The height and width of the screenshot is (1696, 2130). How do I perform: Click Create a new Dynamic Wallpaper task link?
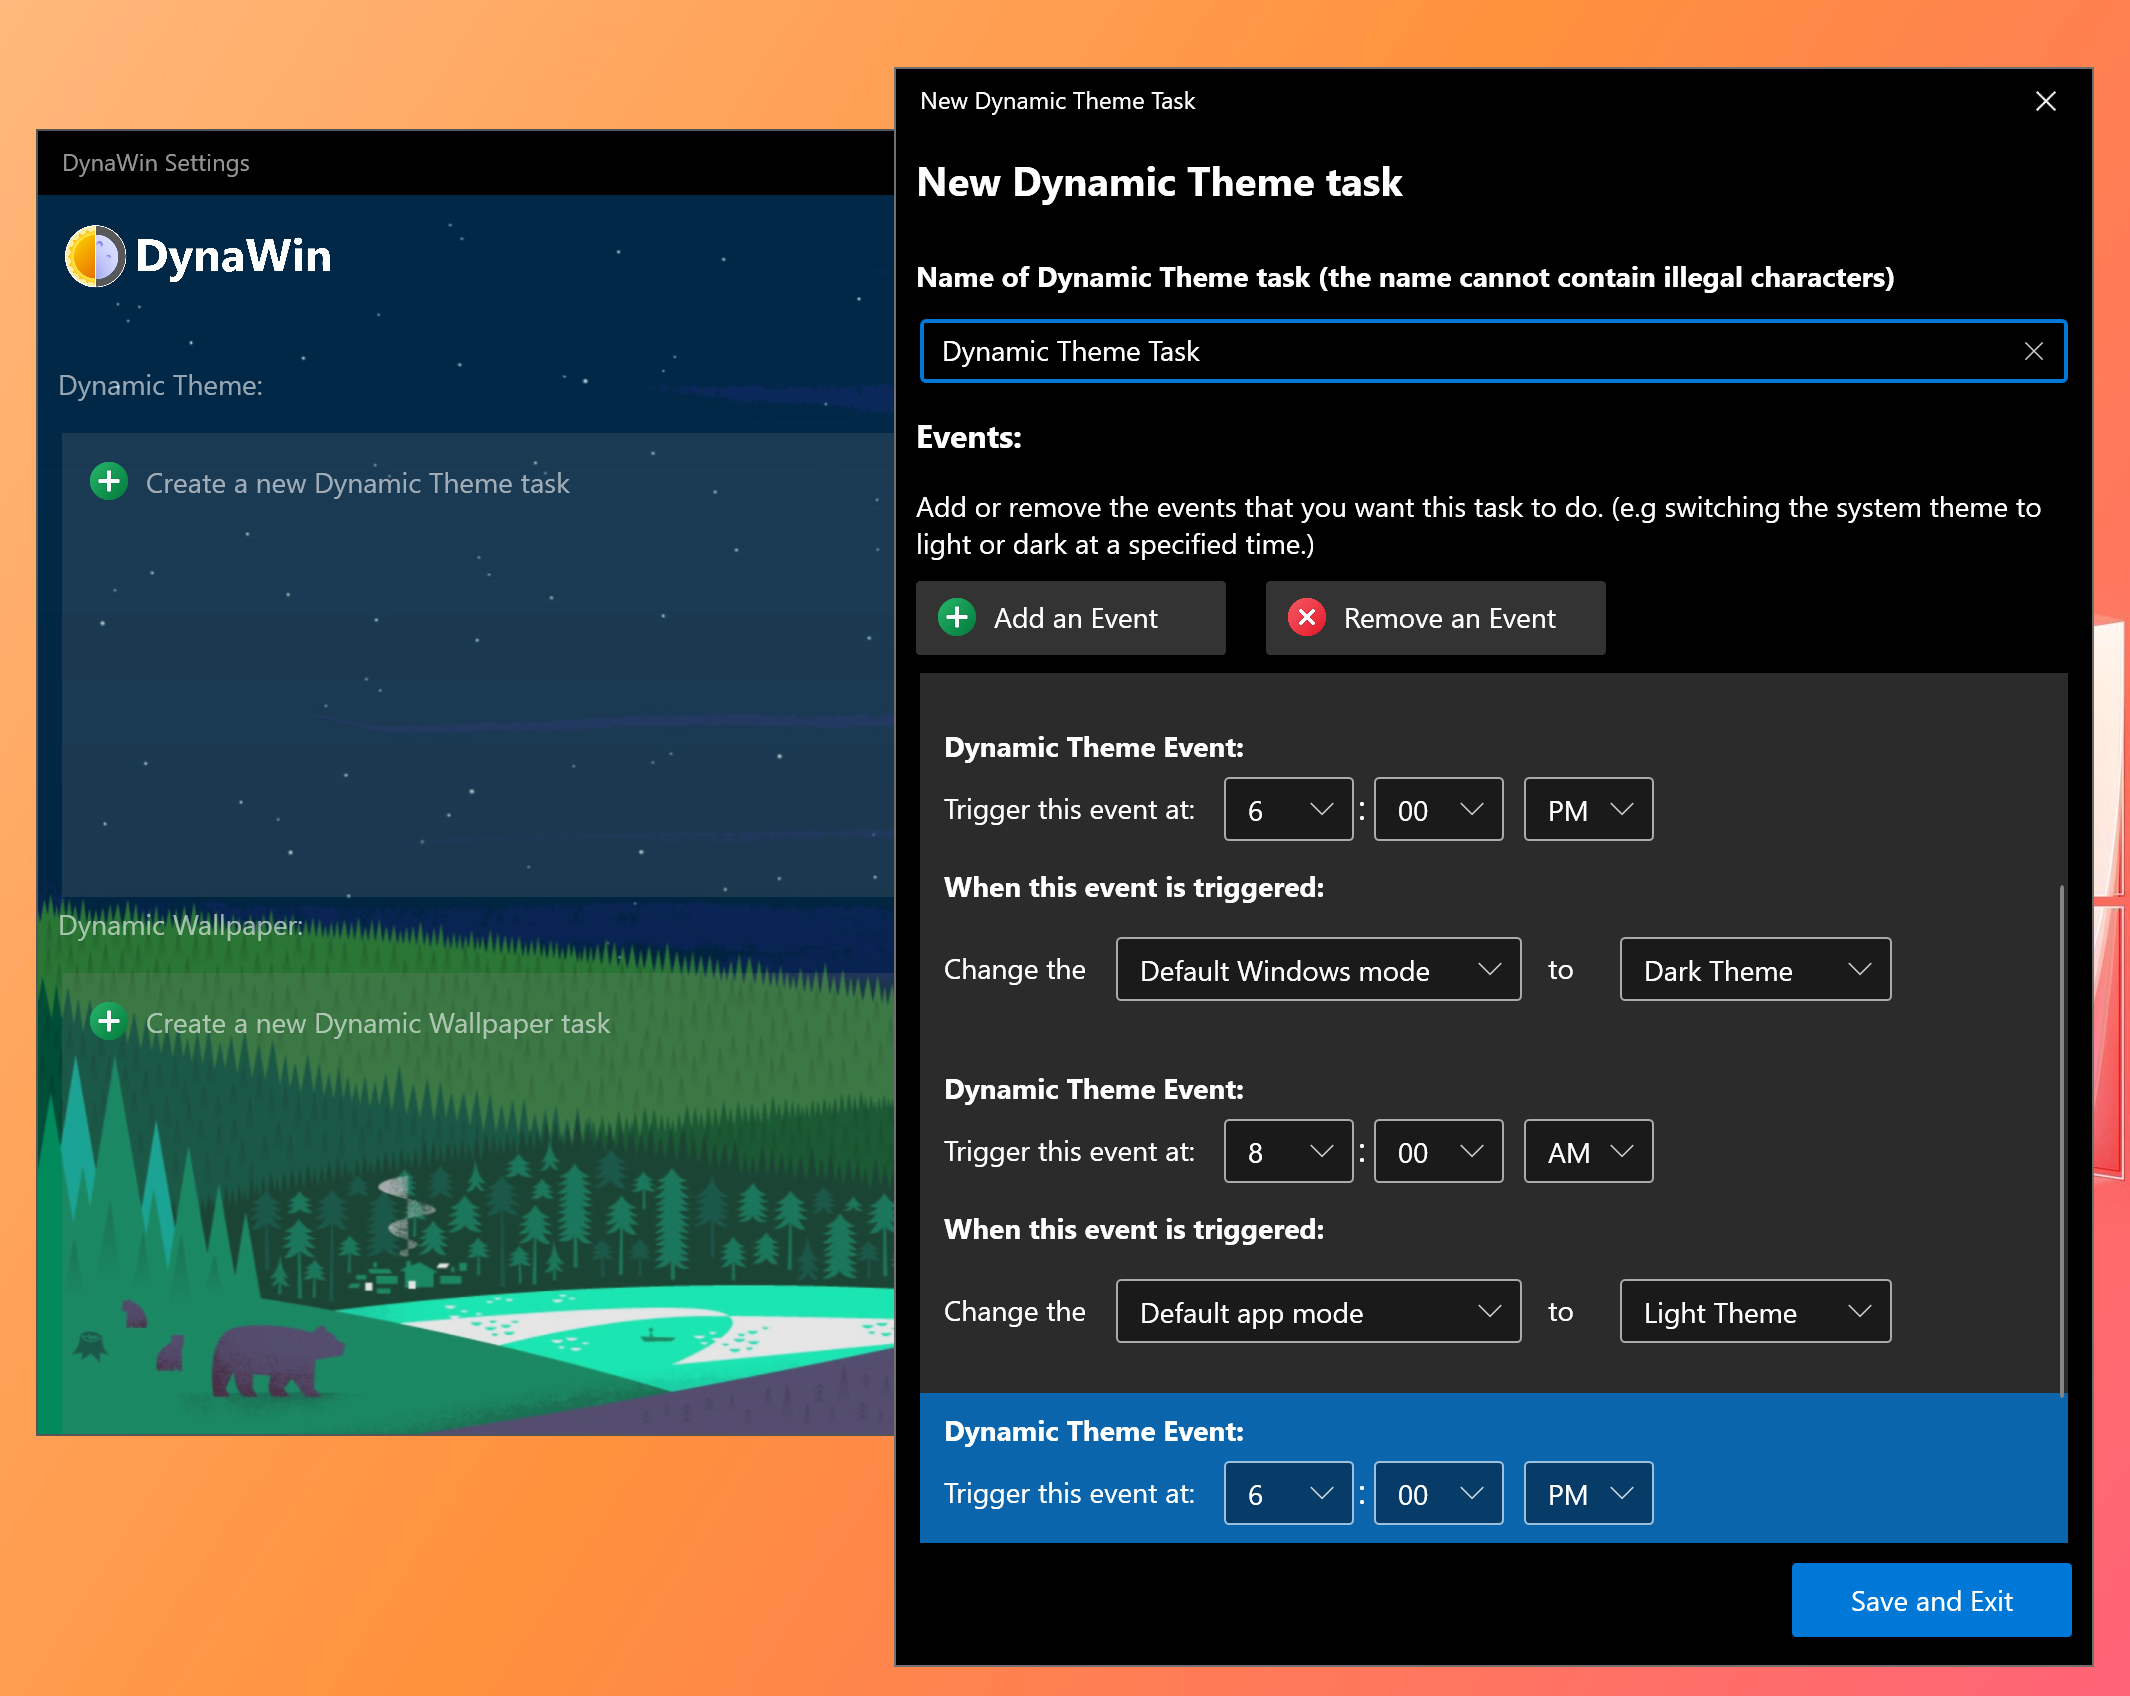pyautogui.click(x=378, y=1023)
